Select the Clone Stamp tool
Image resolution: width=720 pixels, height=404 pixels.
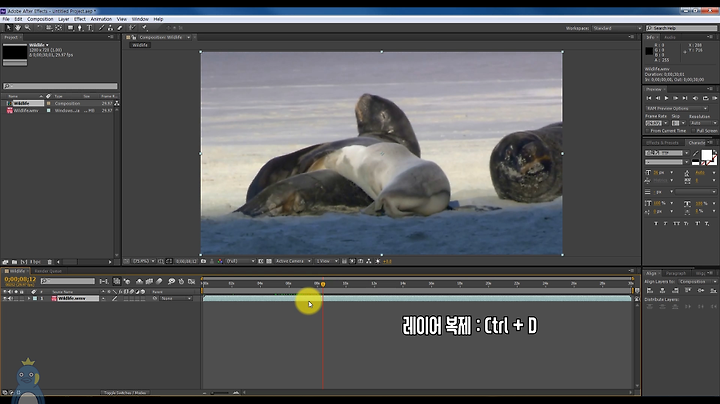[110, 28]
